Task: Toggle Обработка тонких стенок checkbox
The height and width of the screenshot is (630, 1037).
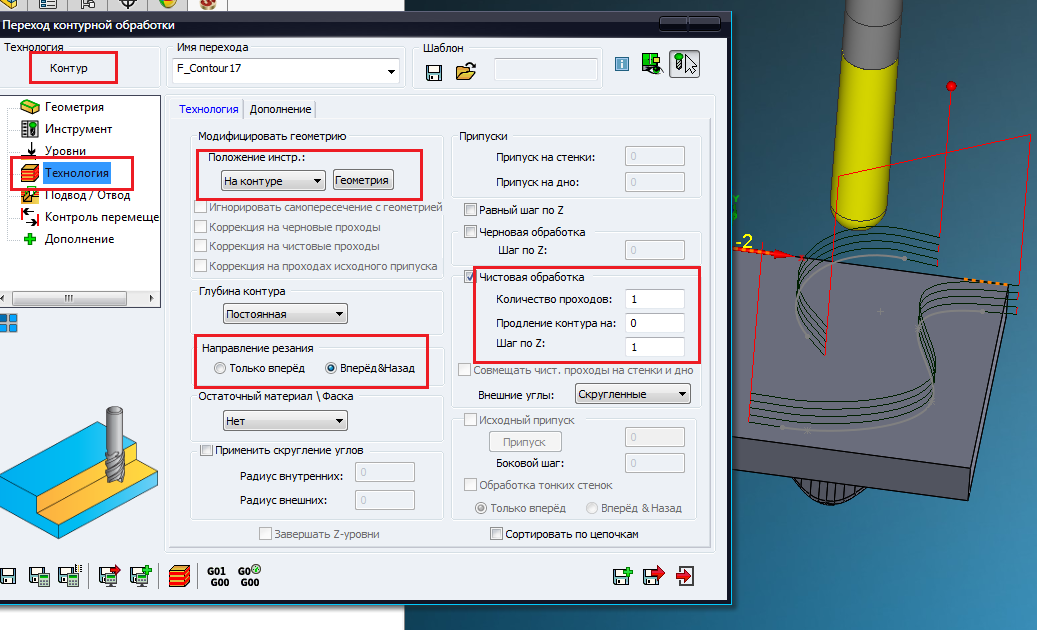Action: [x=470, y=485]
